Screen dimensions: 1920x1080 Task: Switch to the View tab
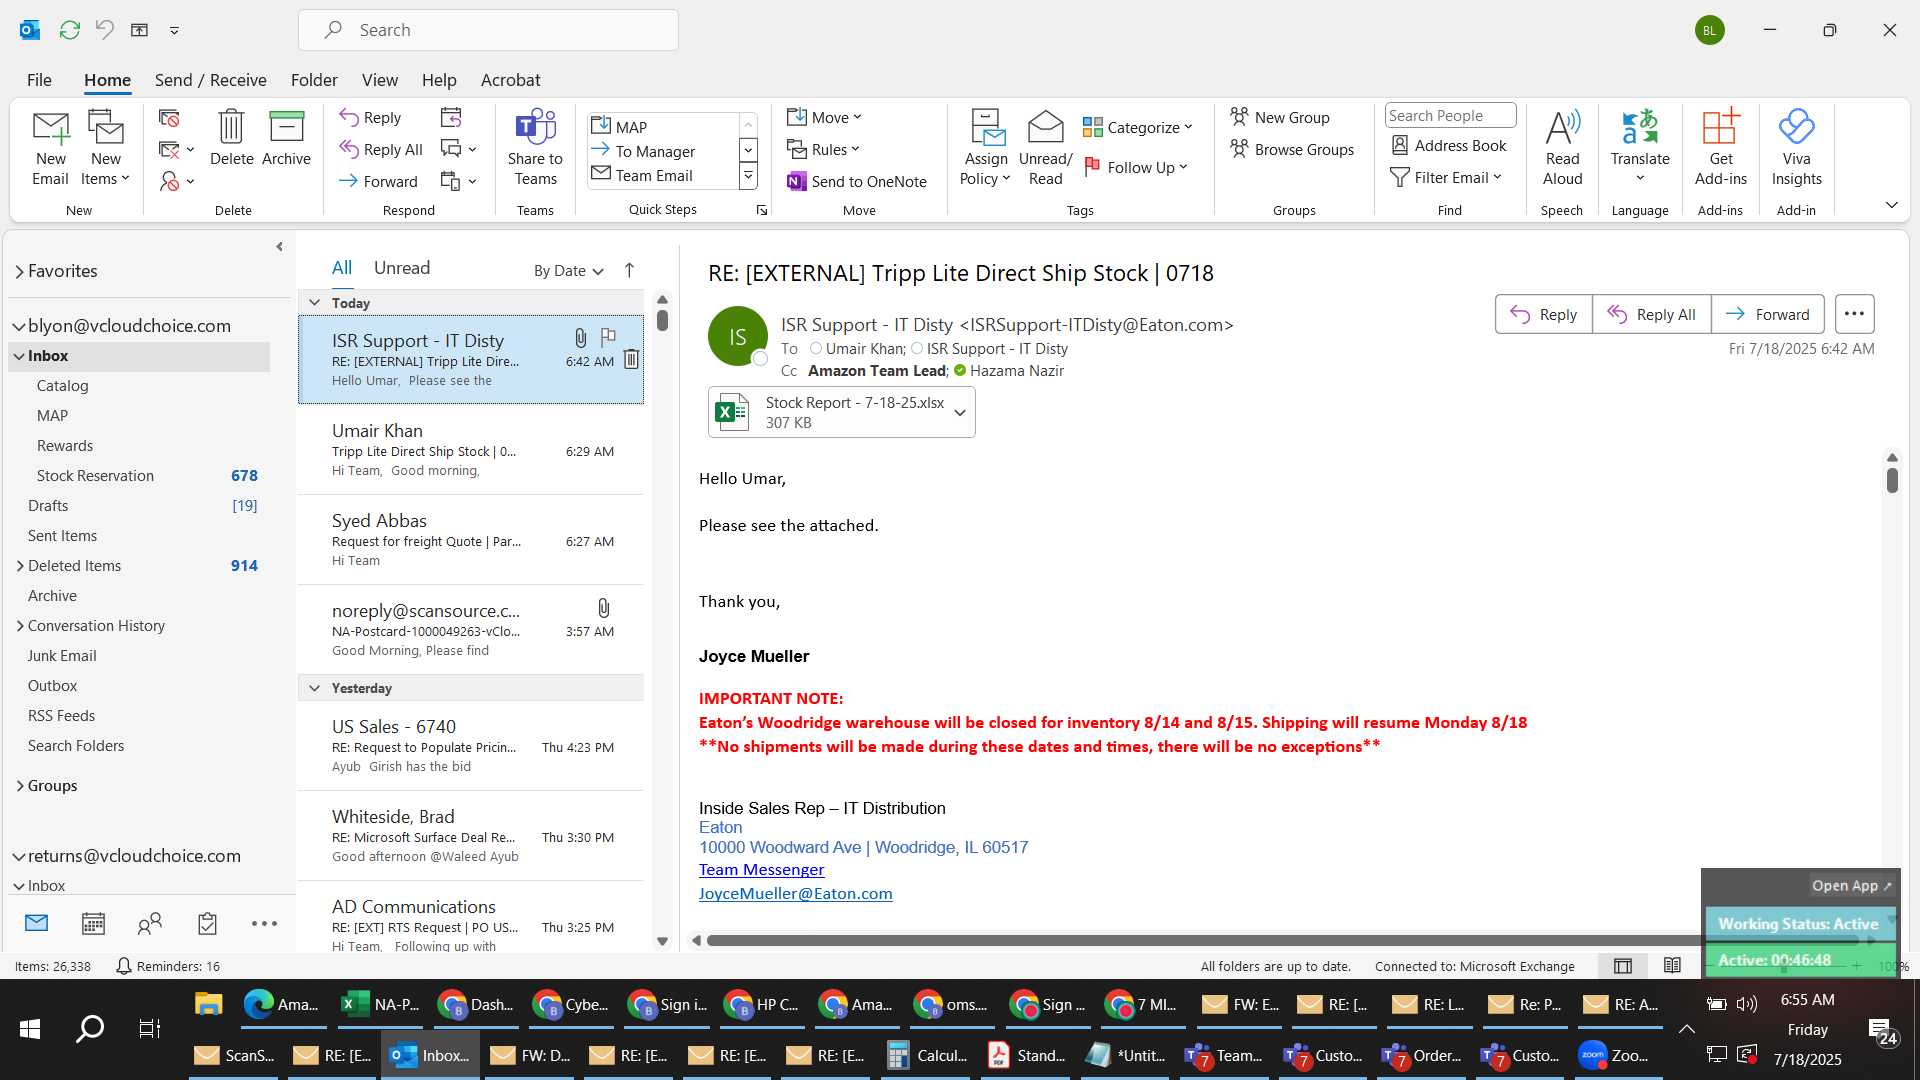coord(379,80)
